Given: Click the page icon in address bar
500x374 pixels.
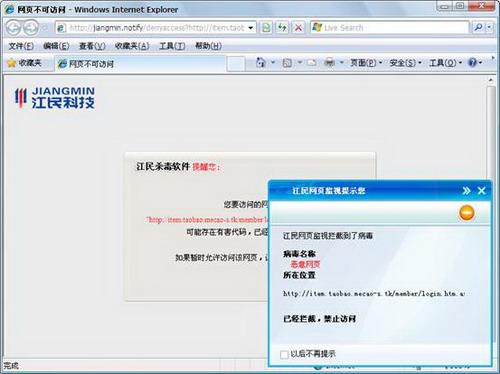Looking at the screenshot, I should tap(61, 28).
